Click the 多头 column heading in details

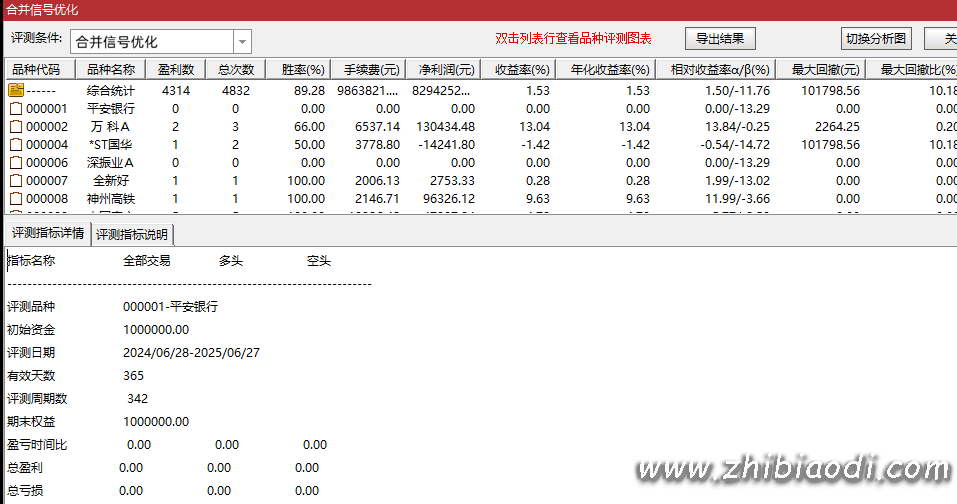pos(231,261)
